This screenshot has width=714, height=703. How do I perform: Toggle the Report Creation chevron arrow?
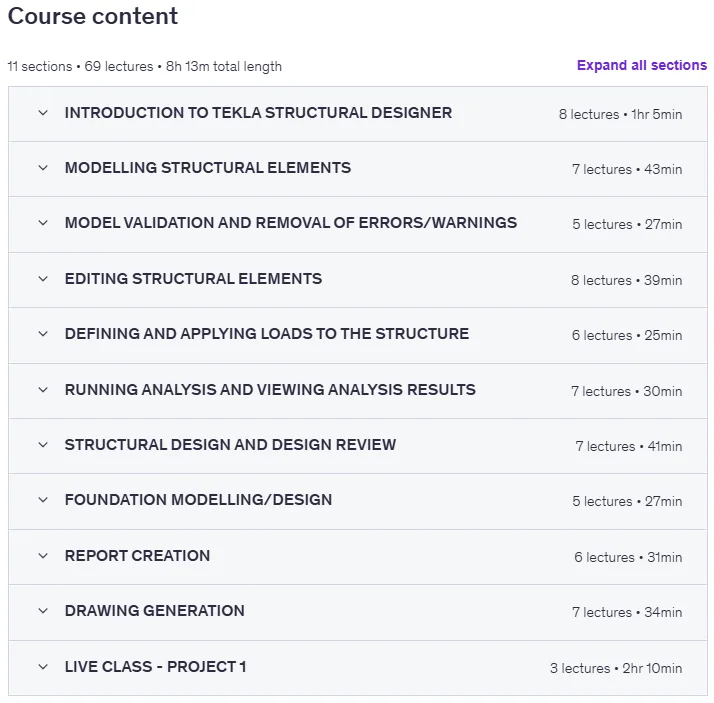pyautogui.click(x=43, y=556)
